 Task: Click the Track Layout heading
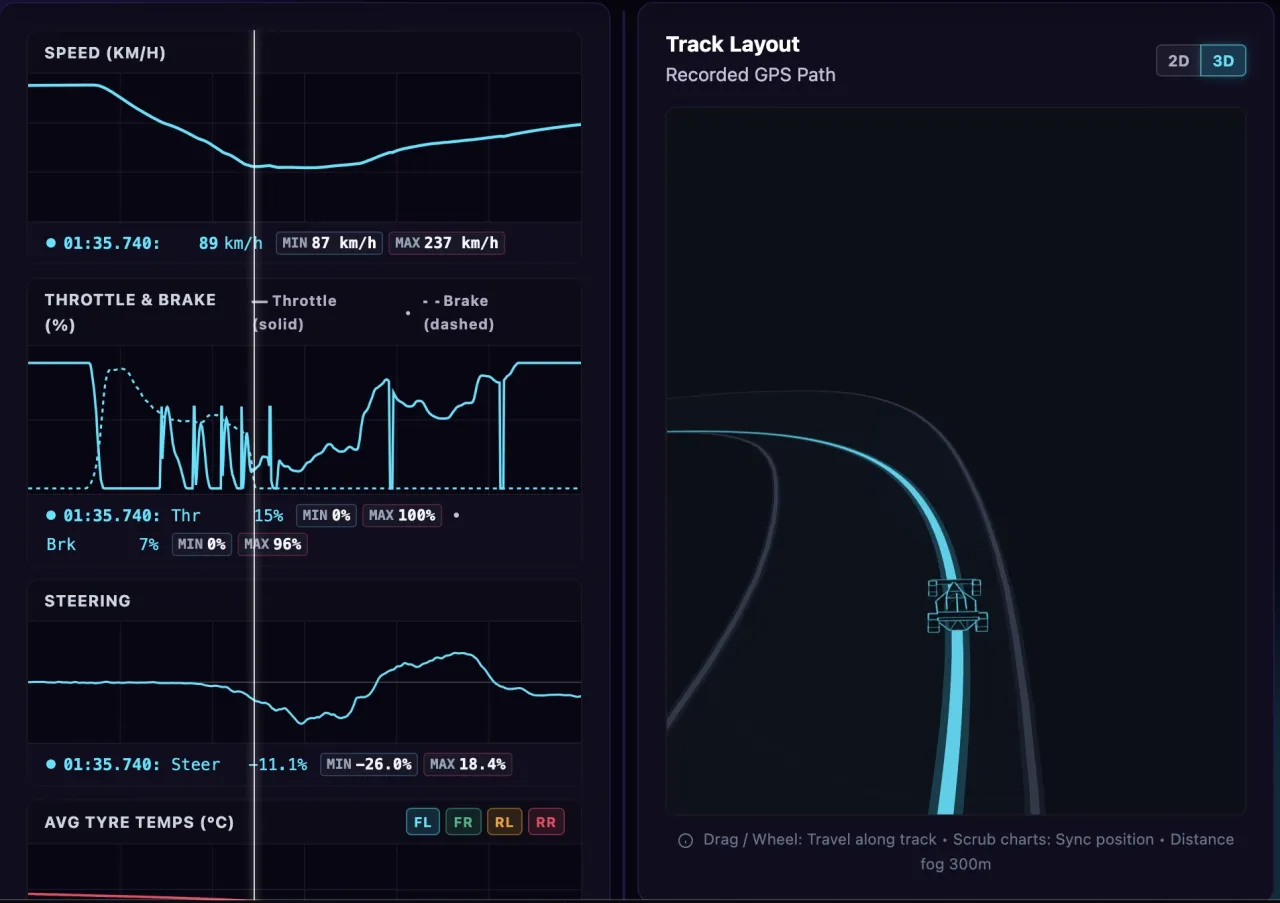click(x=733, y=44)
